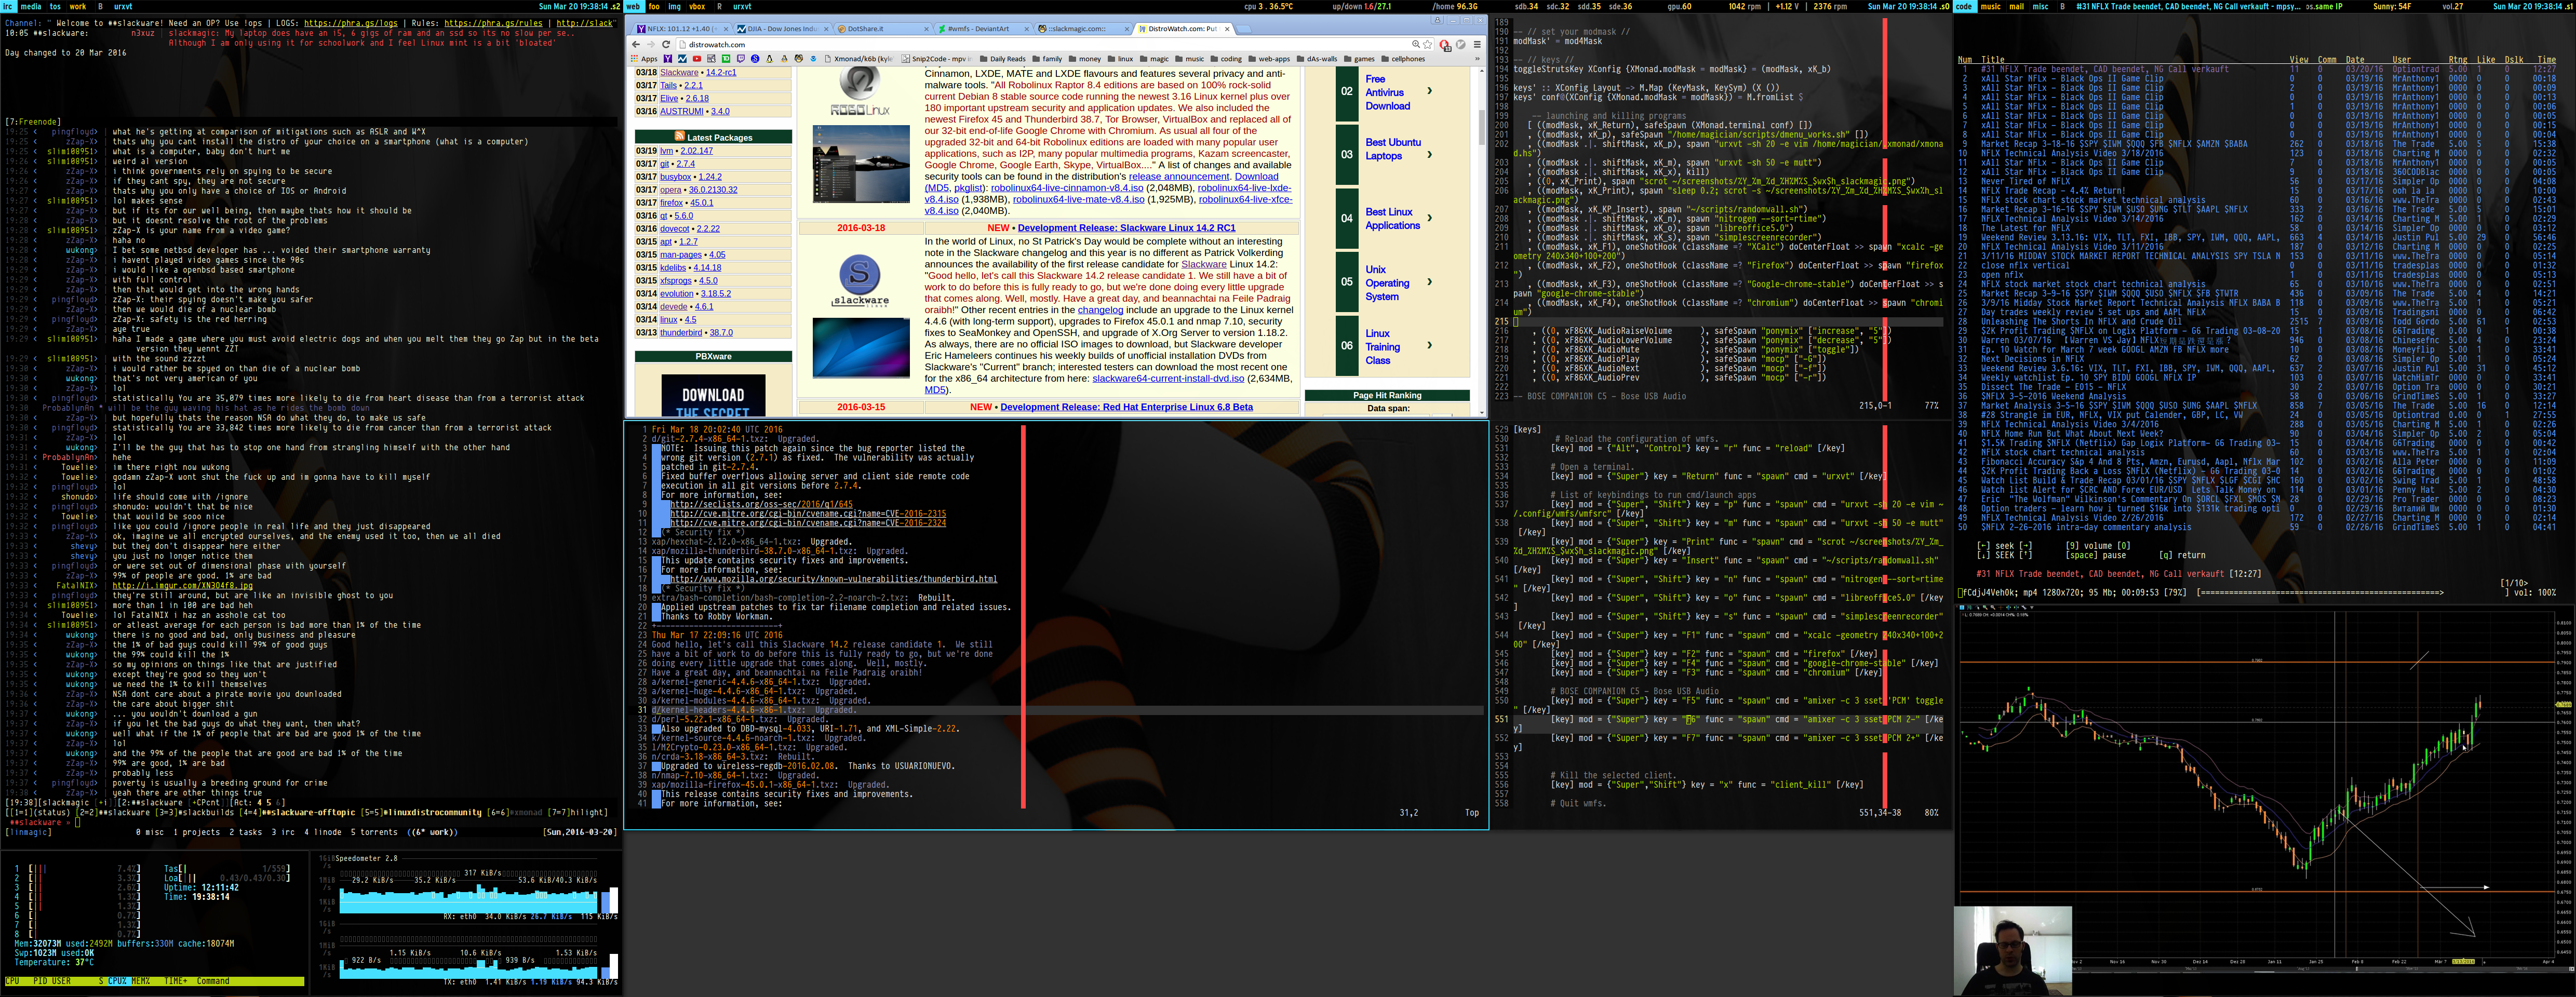Open the Daily Reads bookmark folder

coord(1002,59)
